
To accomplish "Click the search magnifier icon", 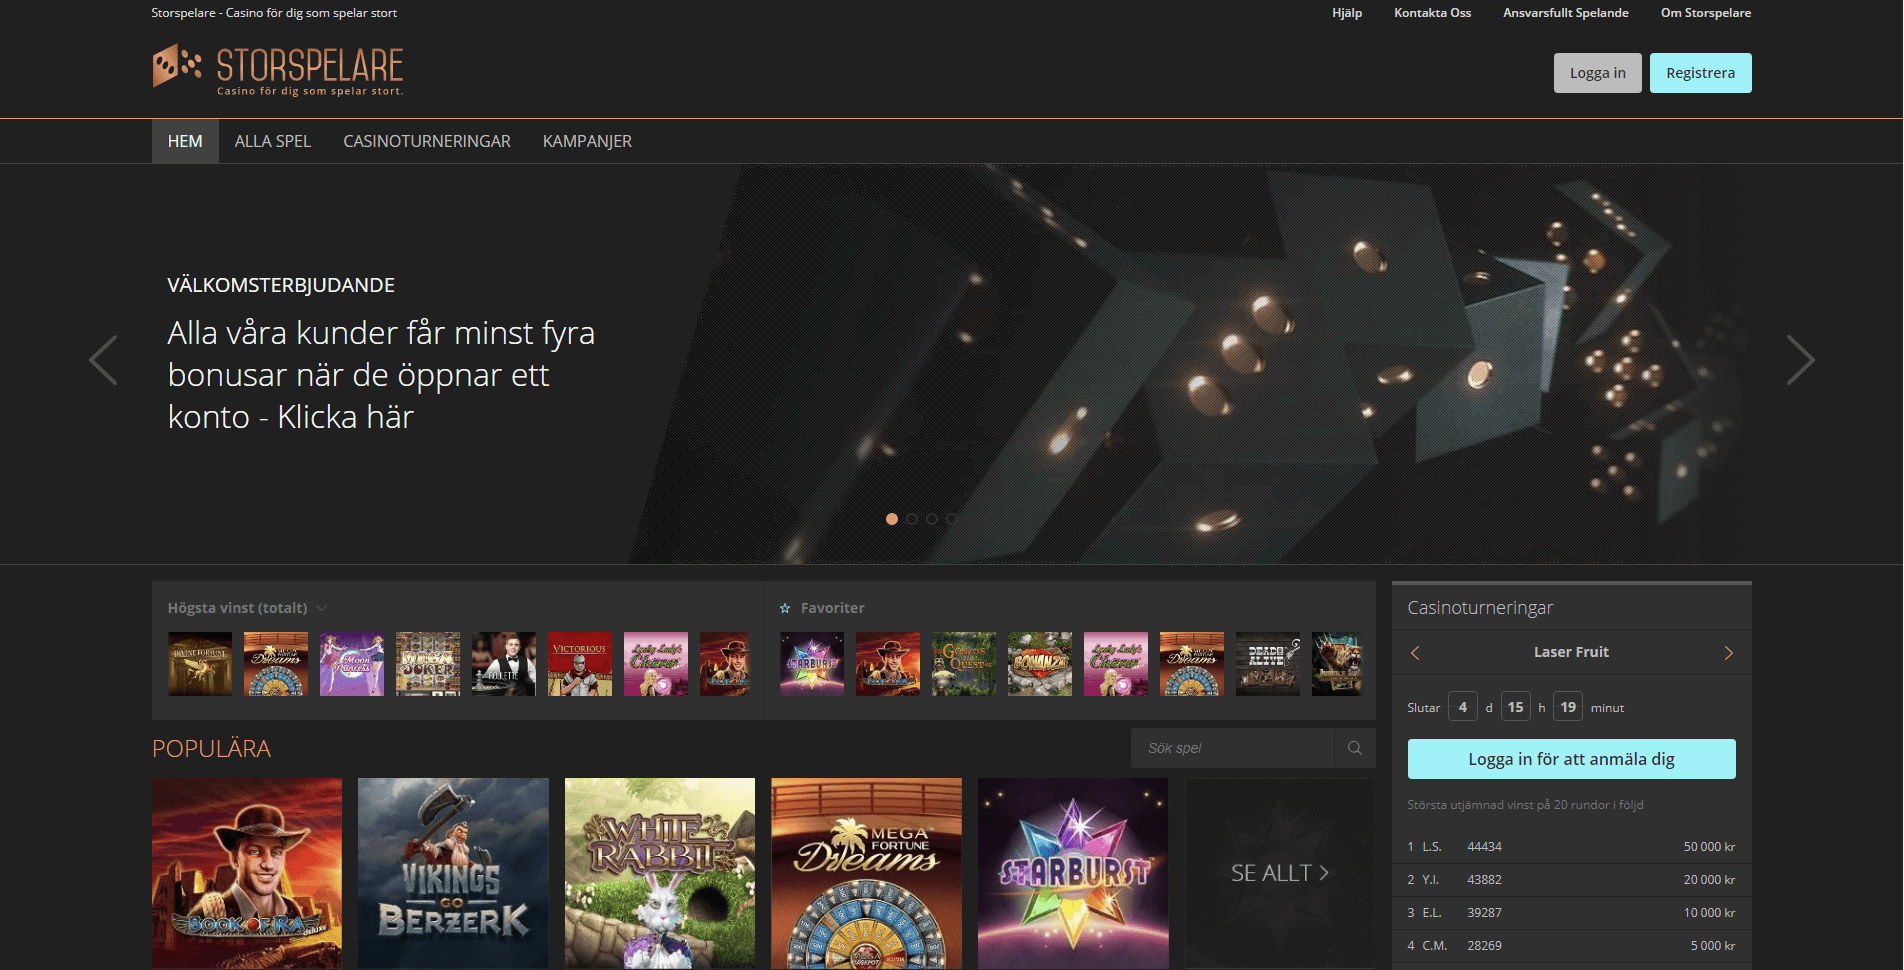I will [1355, 748].
